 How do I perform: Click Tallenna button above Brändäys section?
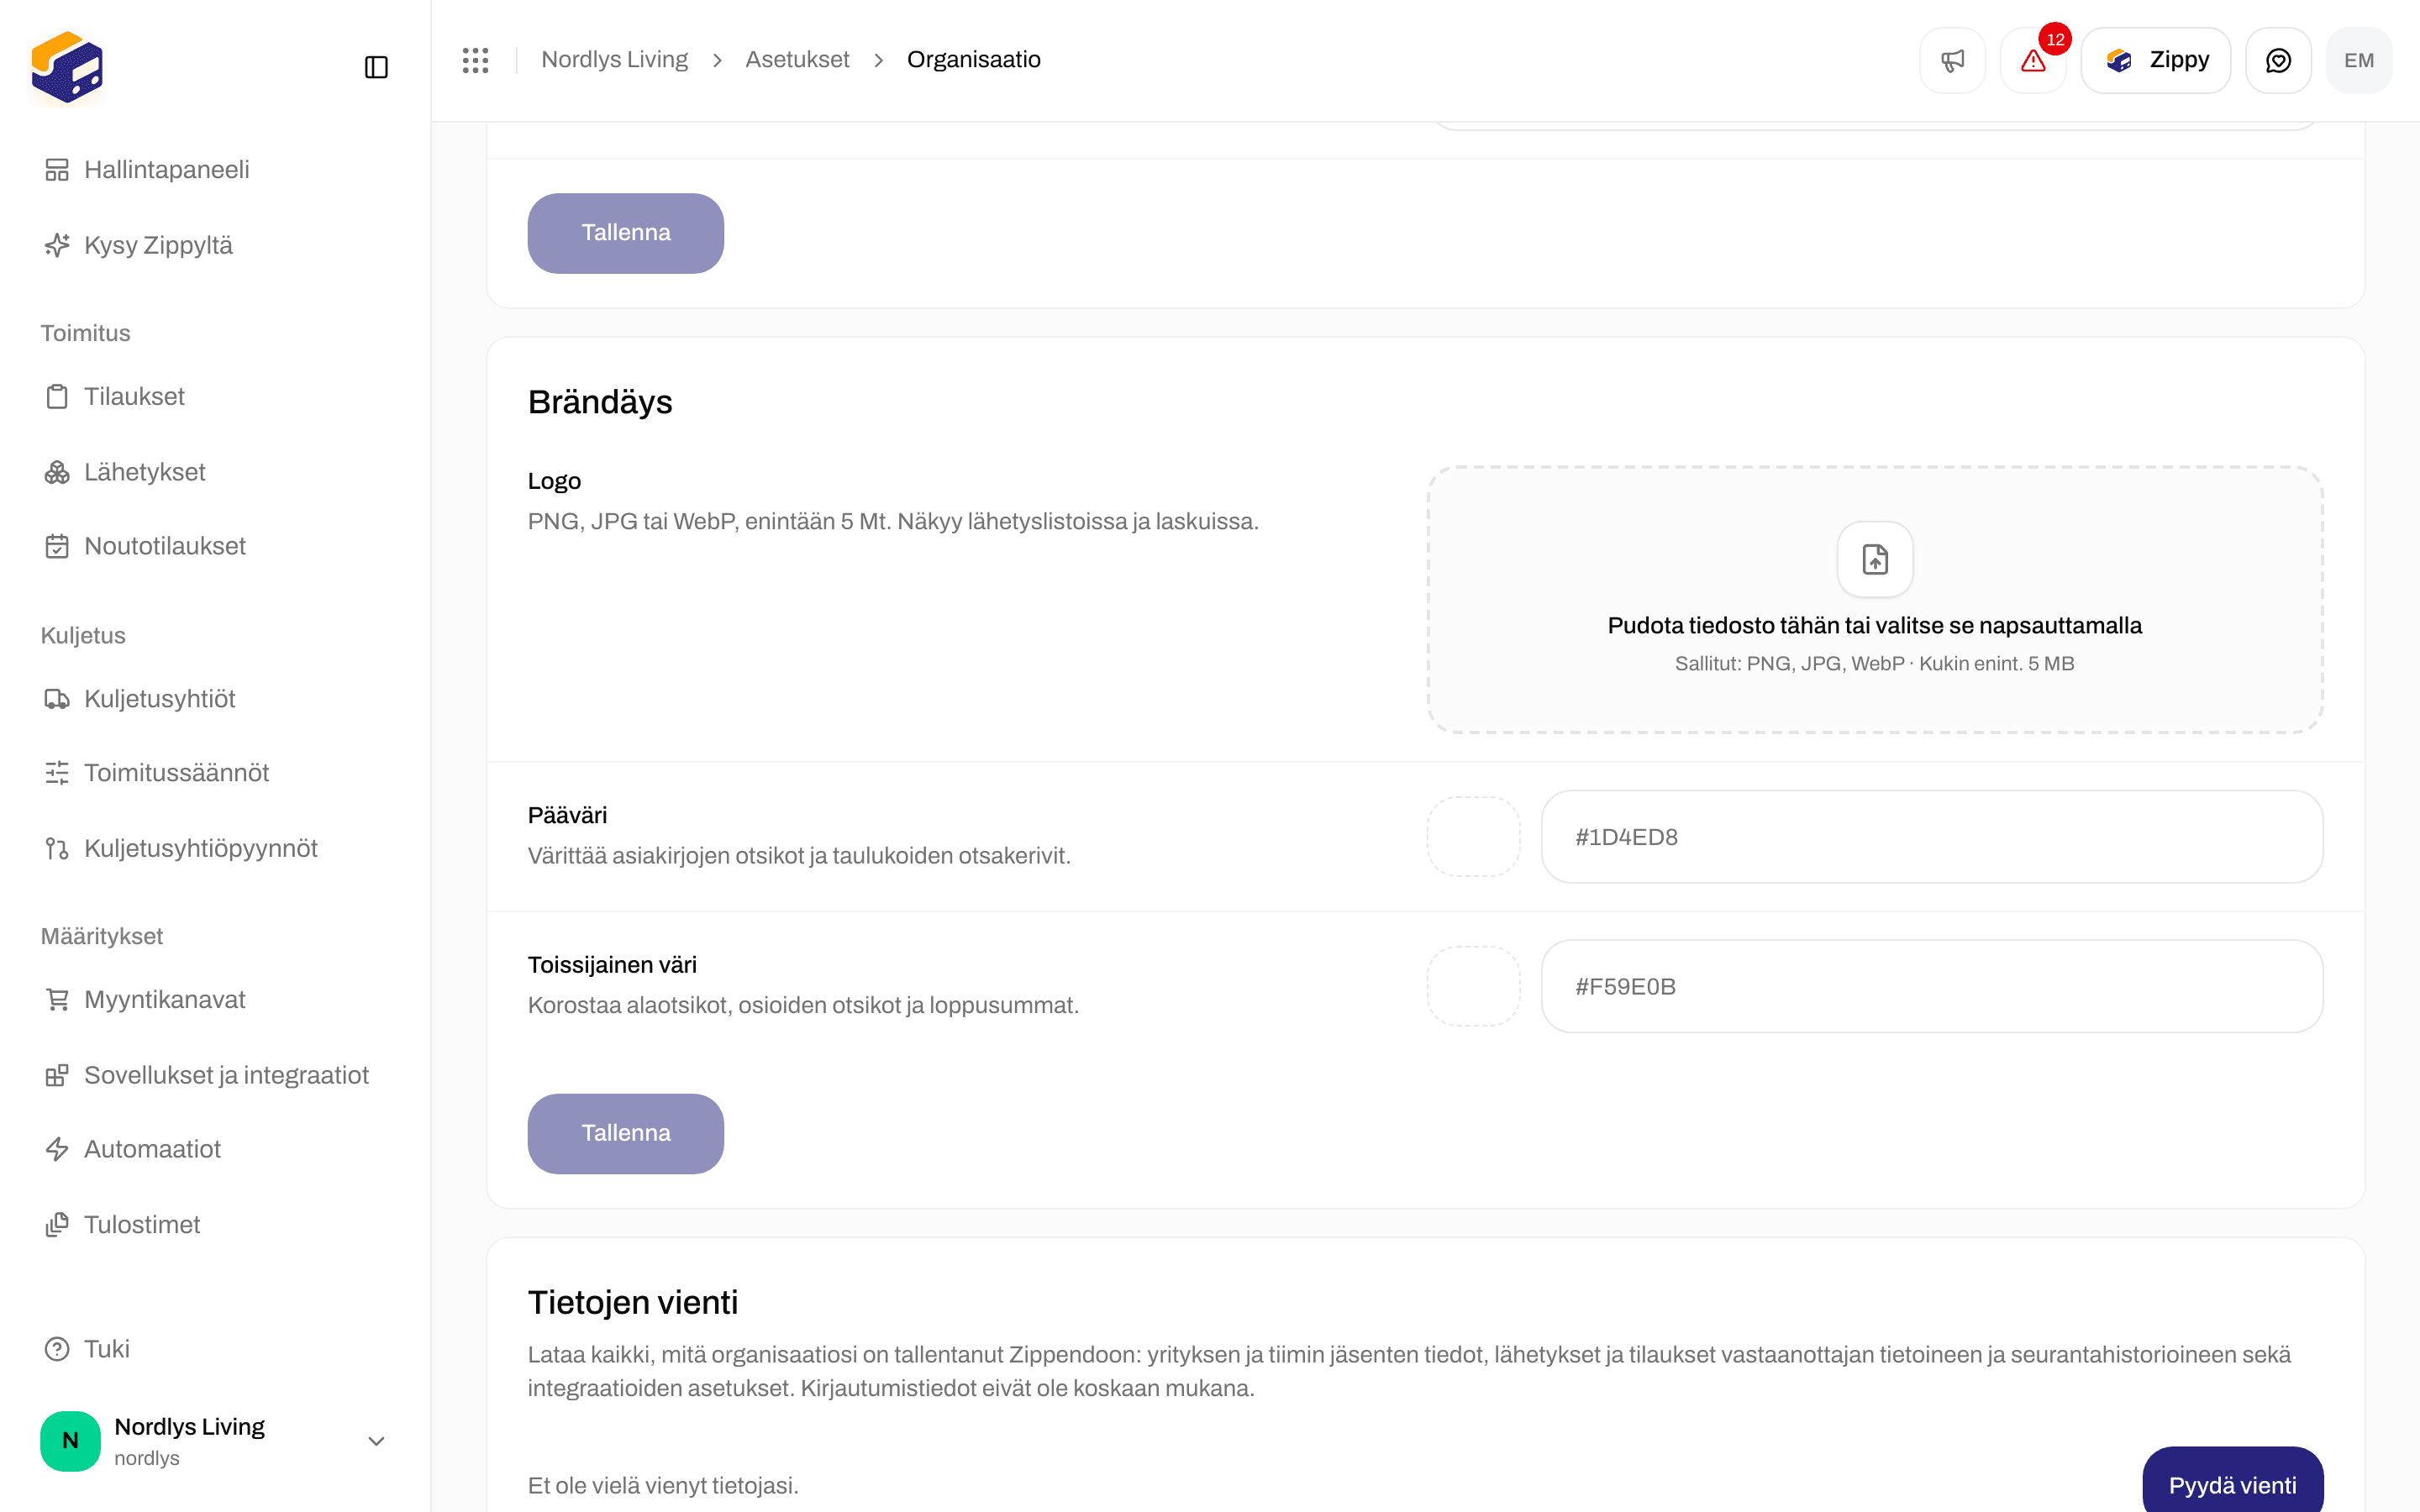(x=625, y=233)
